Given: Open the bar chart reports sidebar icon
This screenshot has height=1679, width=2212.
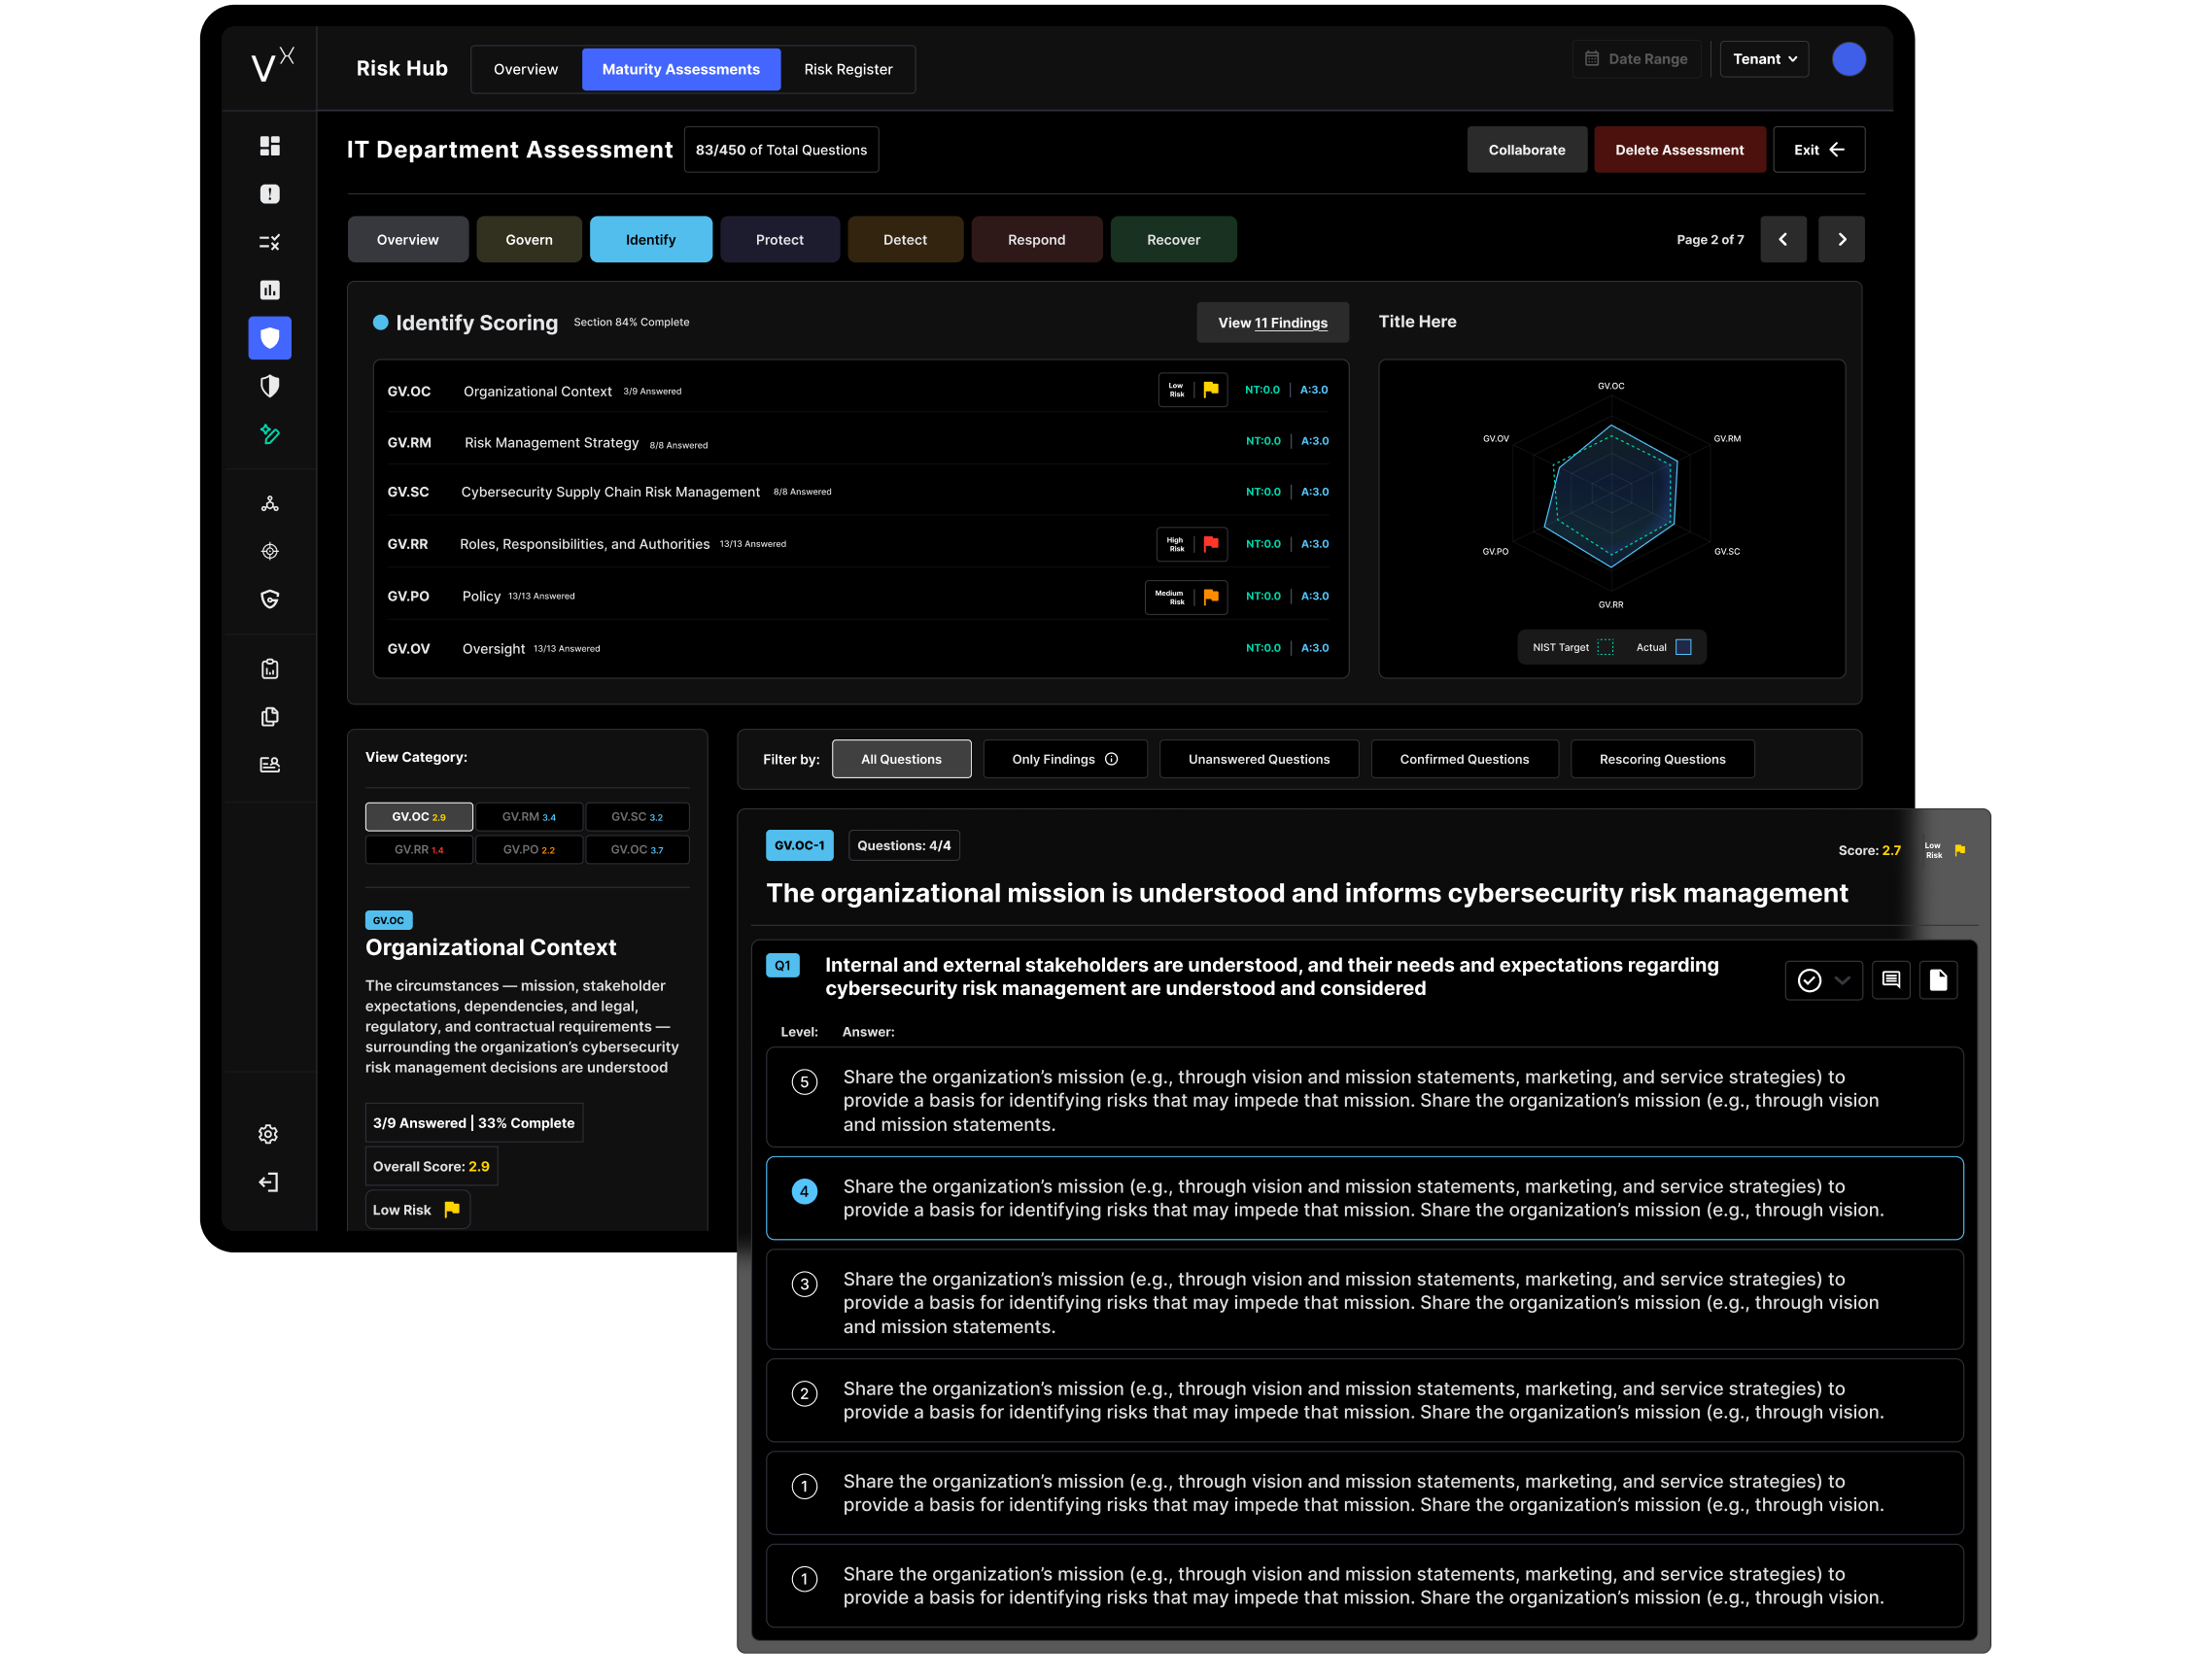Looking at the screenshot, I should (270, 290).
